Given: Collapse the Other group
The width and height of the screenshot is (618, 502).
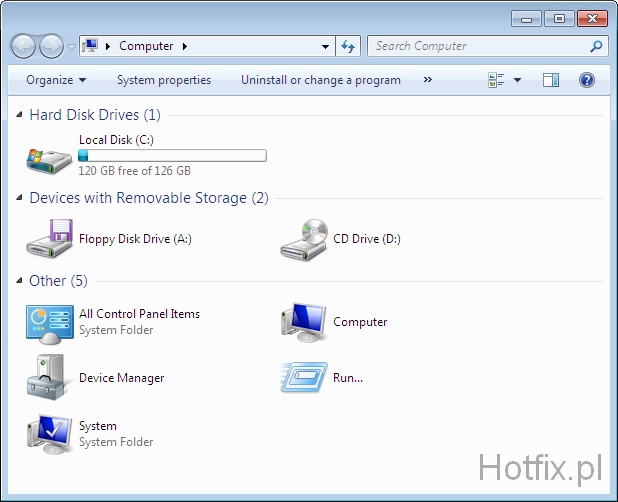Looking at the screenshot, I should [20, 281].
